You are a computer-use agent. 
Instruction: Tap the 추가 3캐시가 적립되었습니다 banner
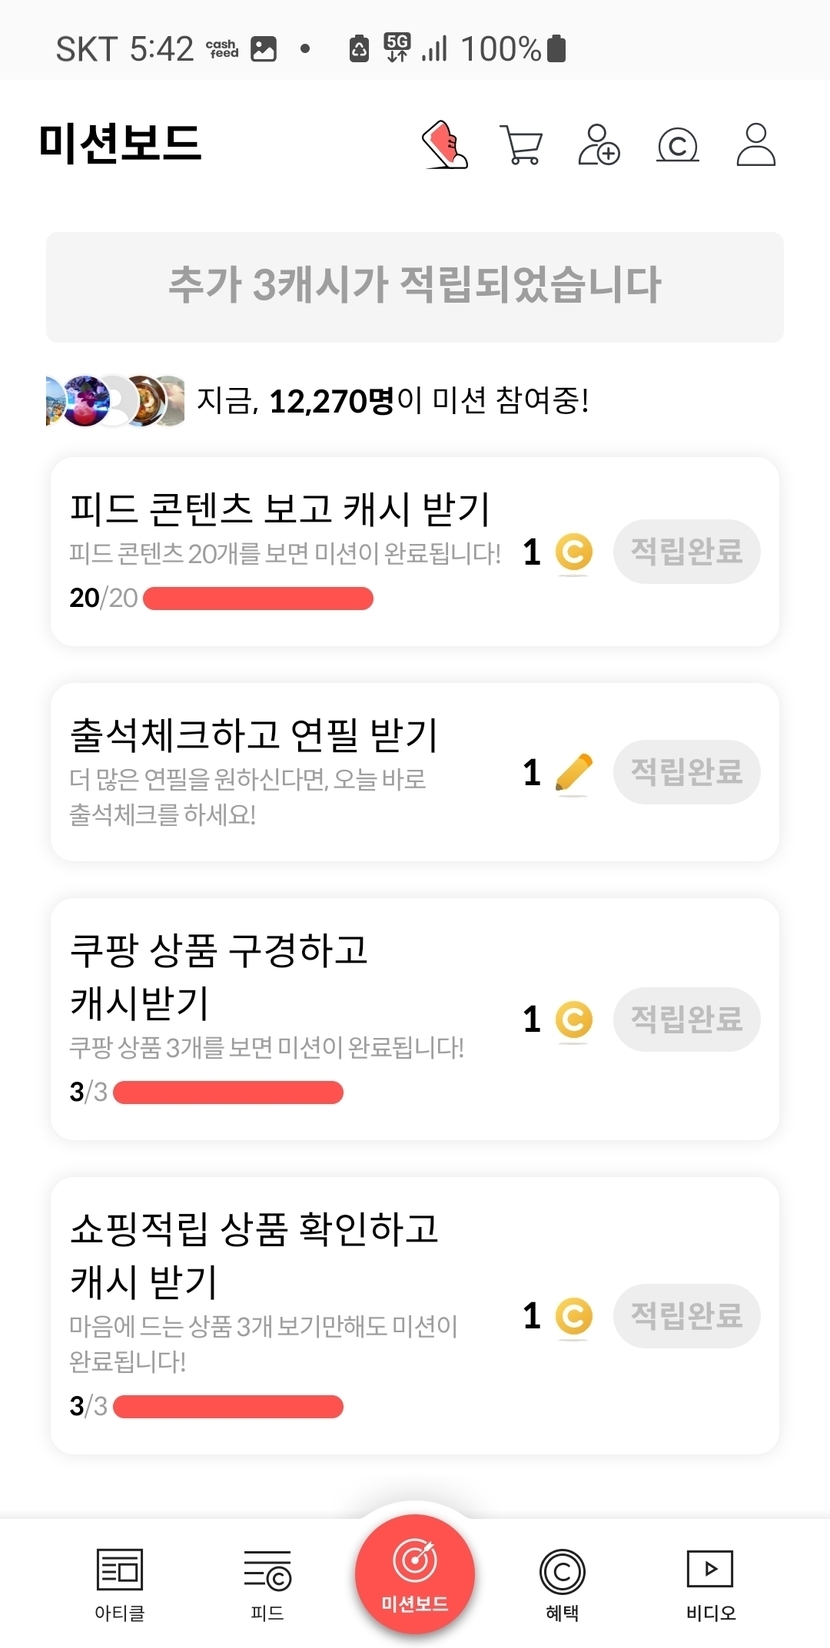(415, 287)
